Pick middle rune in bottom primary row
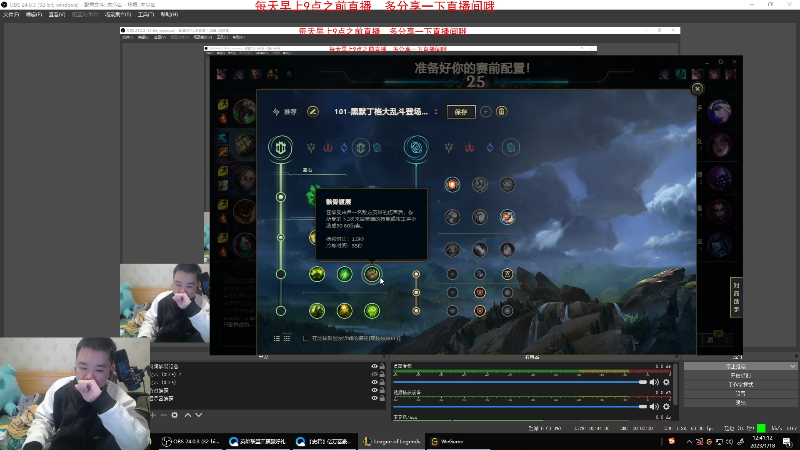800x450 pixels. (344, 311)
